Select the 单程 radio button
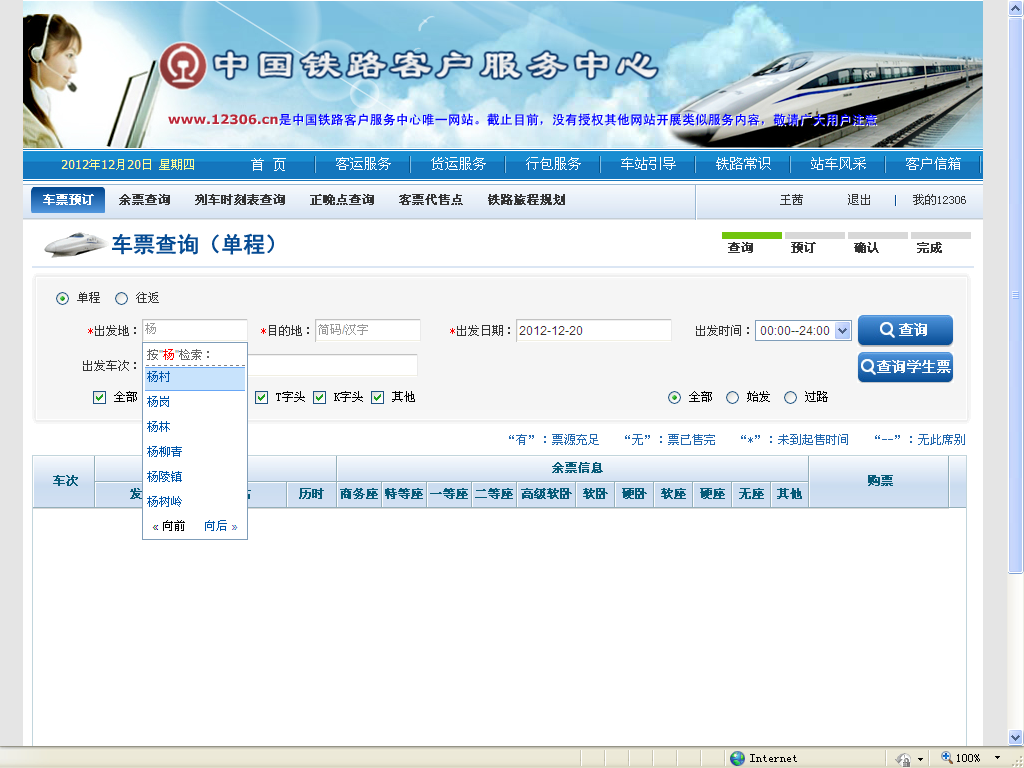This screenshot has width=1024, height=768. click(x=62, y=298)
